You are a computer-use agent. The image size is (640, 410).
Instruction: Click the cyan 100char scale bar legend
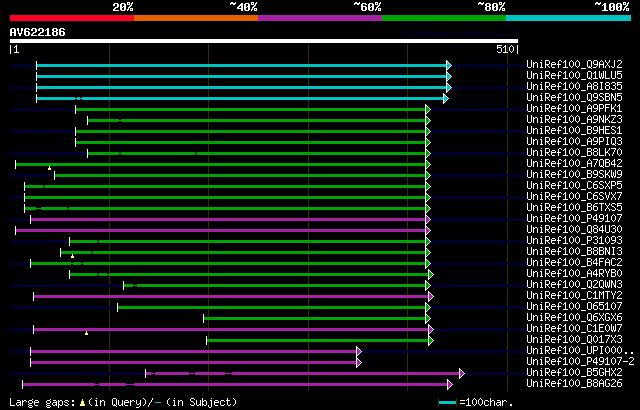(x=447, y=403)
